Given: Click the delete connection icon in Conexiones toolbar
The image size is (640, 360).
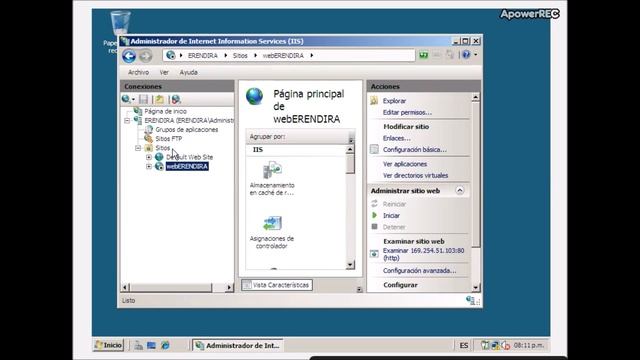Looking at the screenshot, I should pos(176,99).
